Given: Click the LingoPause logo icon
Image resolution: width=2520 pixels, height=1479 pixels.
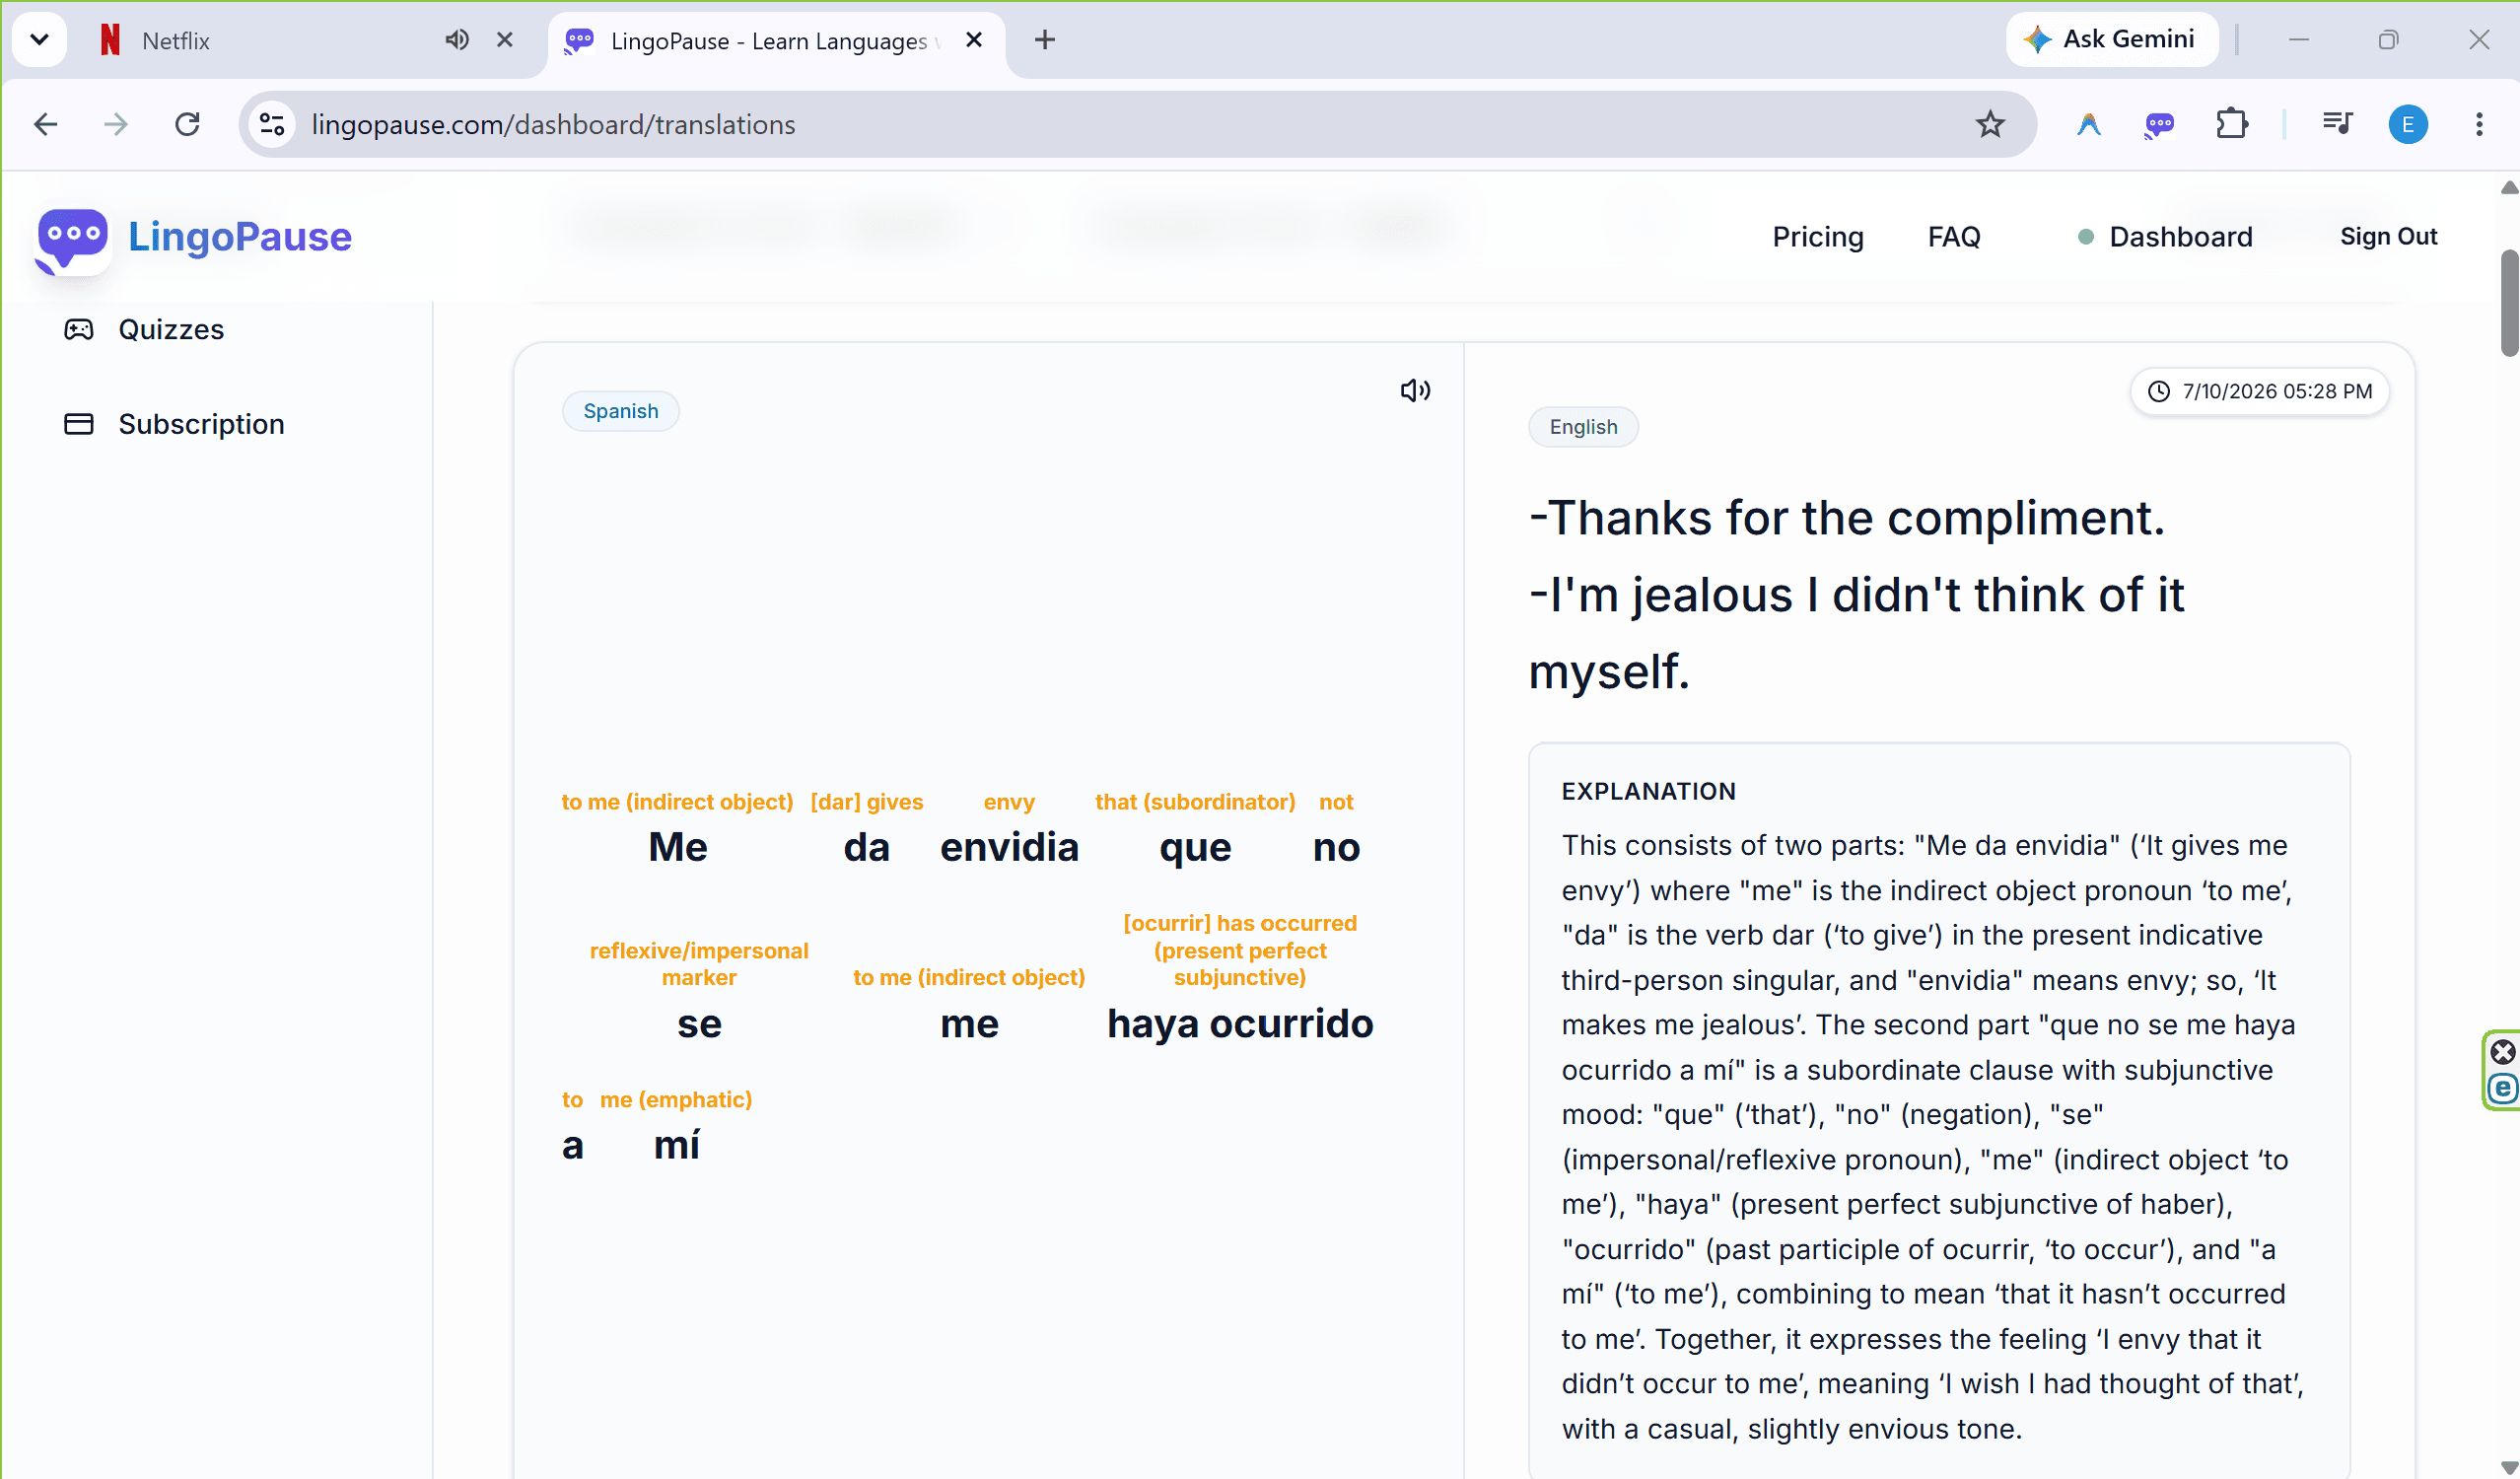Looking at the screenshot, I should click(72, 240).
